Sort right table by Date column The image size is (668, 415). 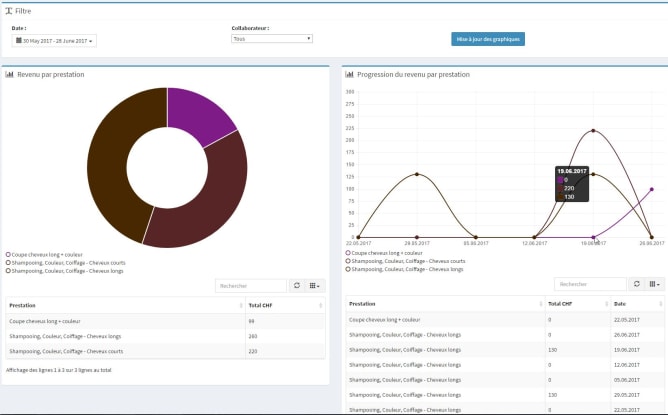click(x=638, y=304)
